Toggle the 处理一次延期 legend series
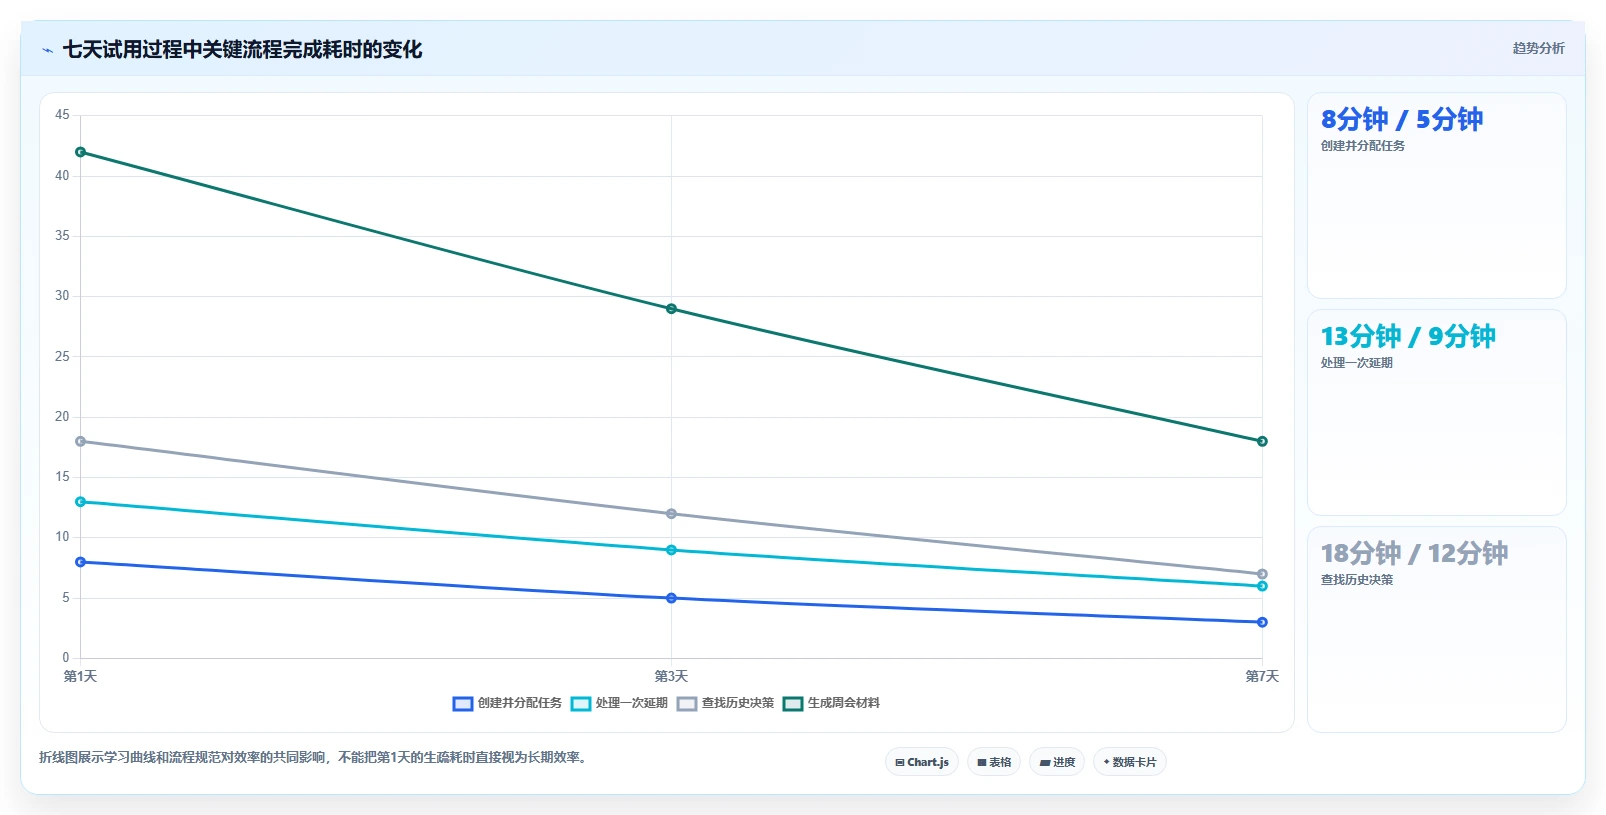Image resolution: width=1606 pixels, height=815 pixels. tap(619, 703)
